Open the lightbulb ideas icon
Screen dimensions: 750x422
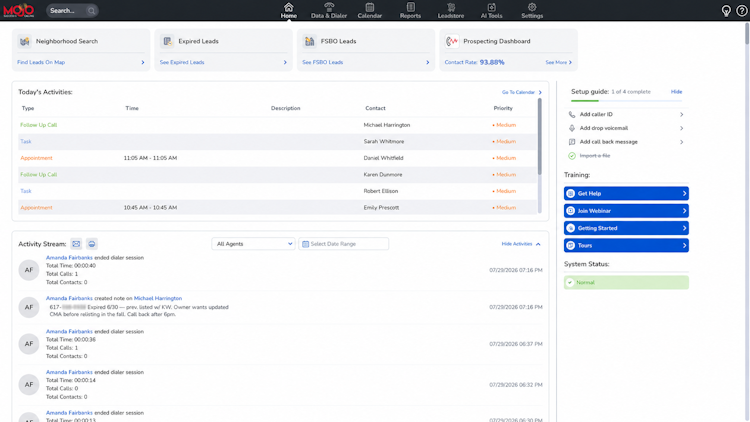[726, 11]
